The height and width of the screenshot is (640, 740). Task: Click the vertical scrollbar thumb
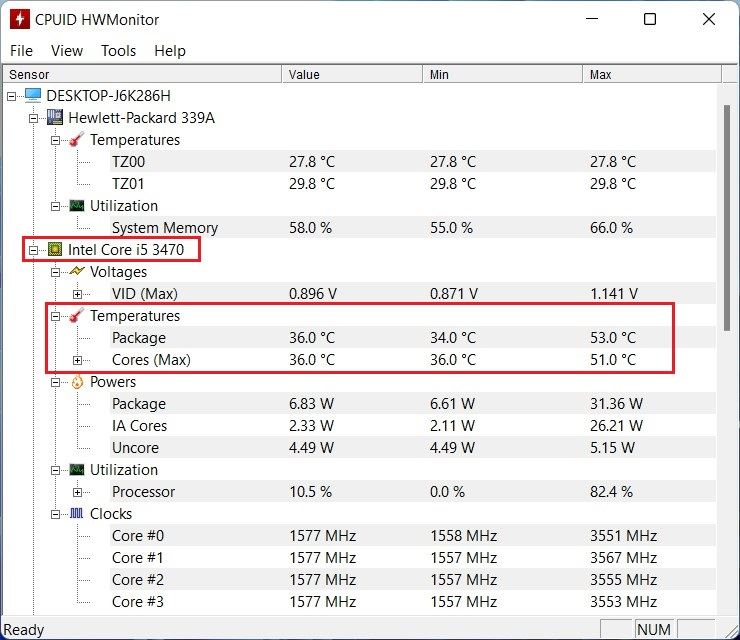[x=727, y=217]
